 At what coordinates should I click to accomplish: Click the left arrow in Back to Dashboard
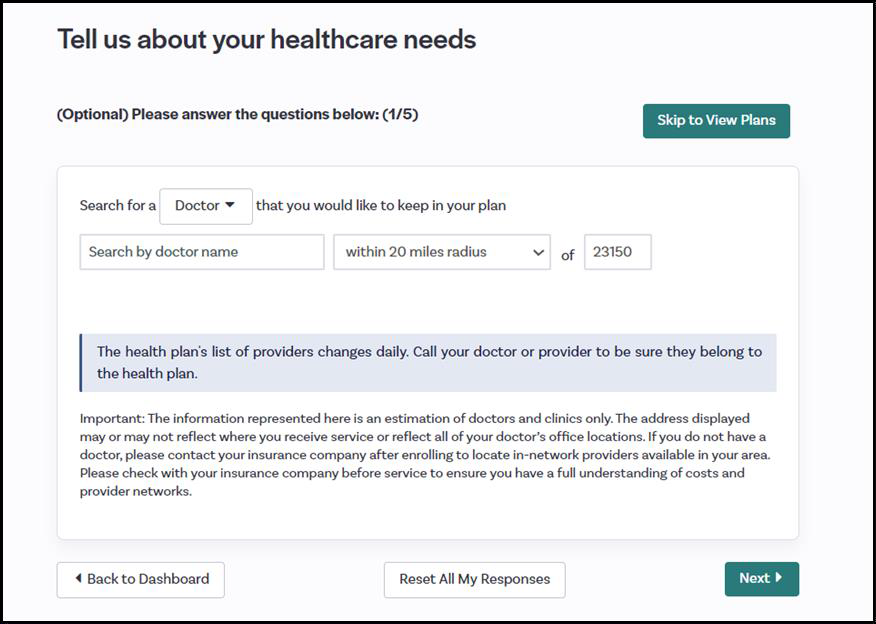[79, 579]
